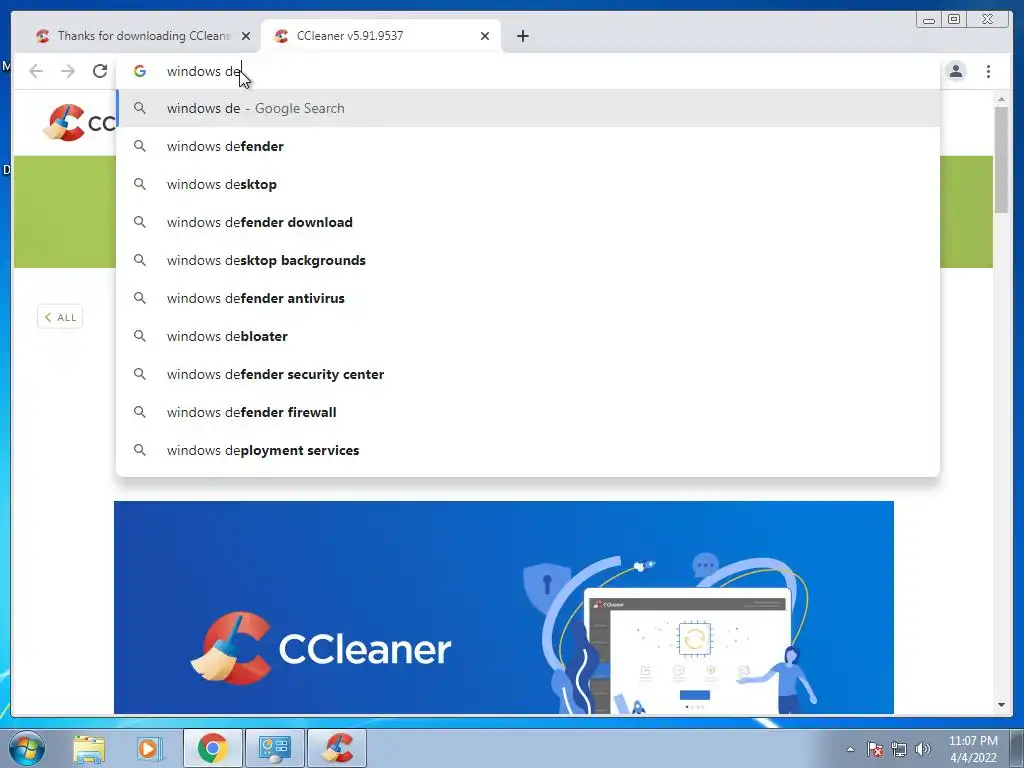Go back with the 'ALL' button

tap(60, 317)
